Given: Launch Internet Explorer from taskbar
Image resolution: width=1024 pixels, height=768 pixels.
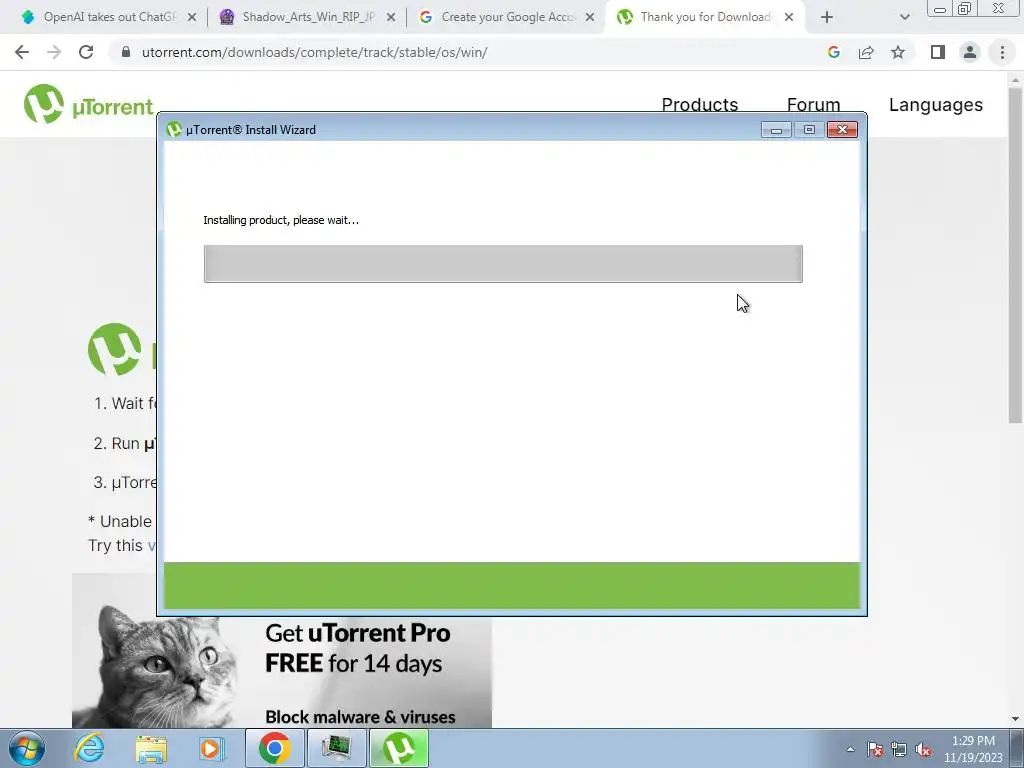Looking at the screenshot, I should (89, 748).
